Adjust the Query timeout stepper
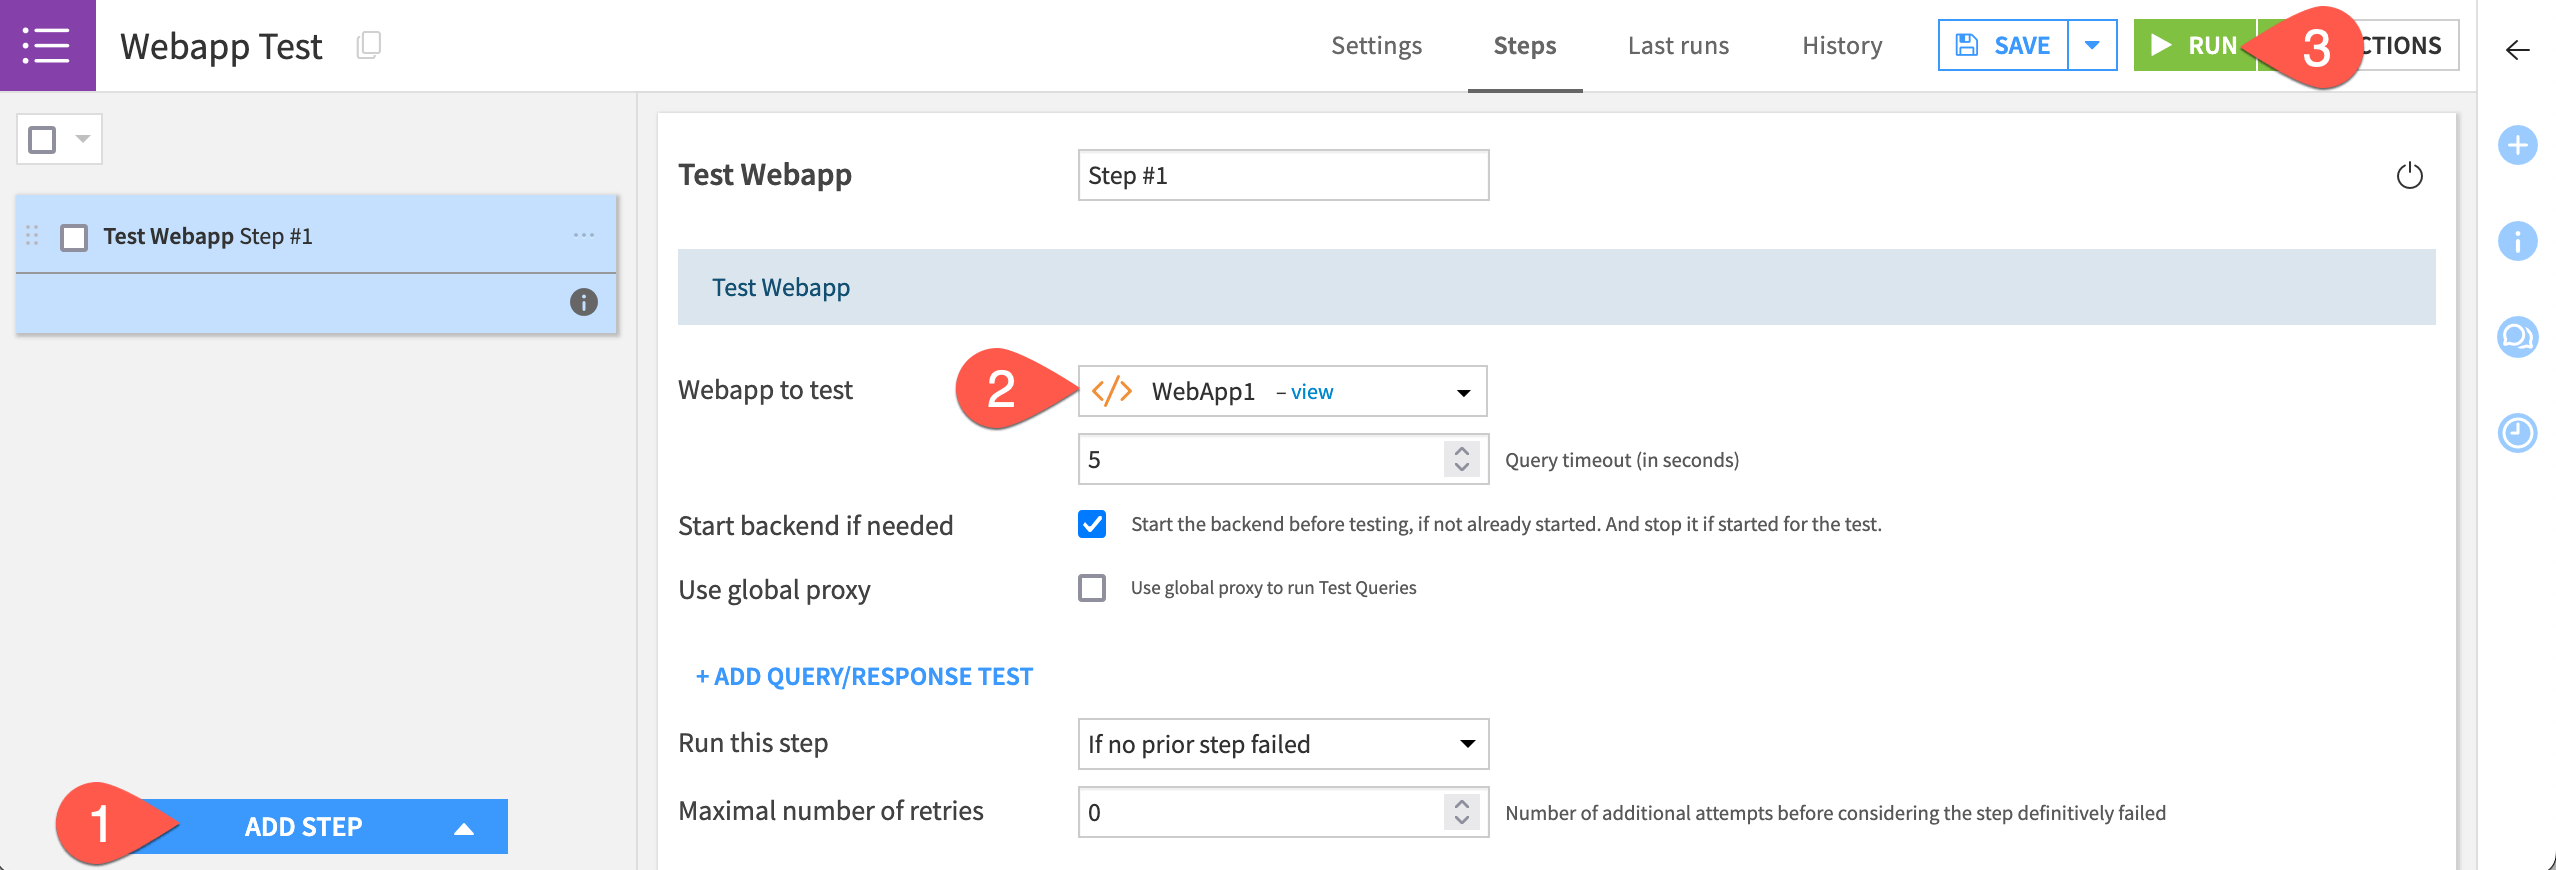The image size is (2556, 870). [x=1462, y=459]
